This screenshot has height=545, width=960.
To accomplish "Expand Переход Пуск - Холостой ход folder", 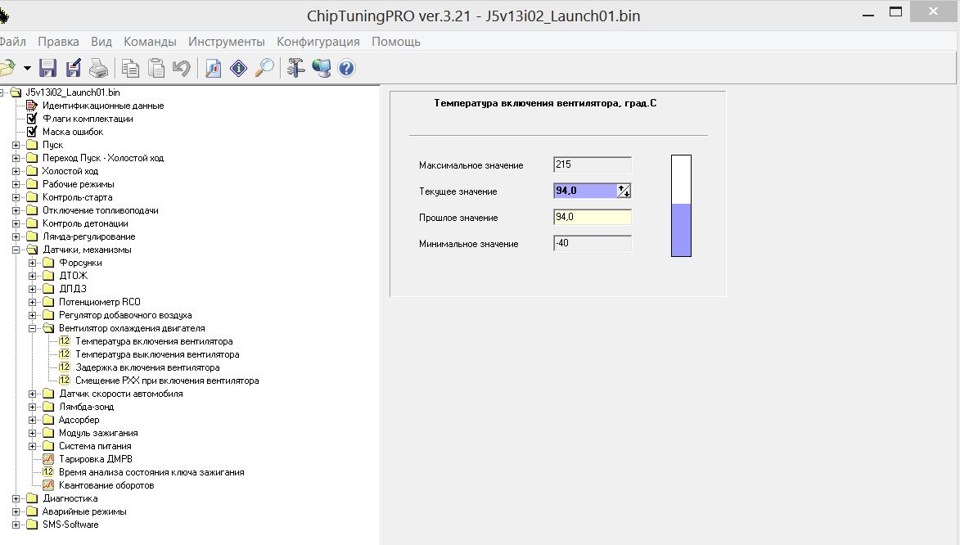I will (x=16, y=158).
